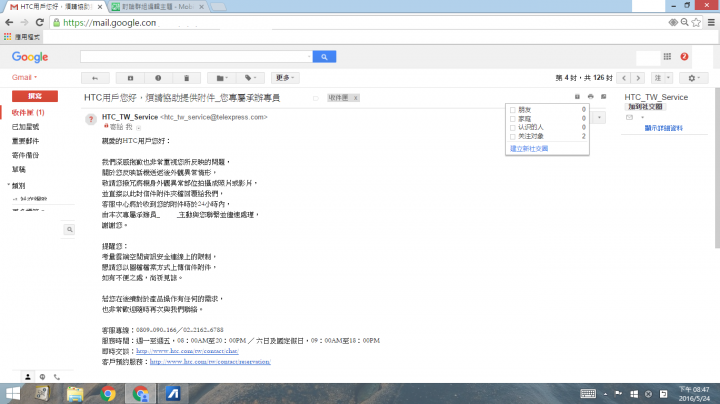Expand the 更多 (More) actions menu
Viewport: 720px width, 404px height.
tap(285, 78)
